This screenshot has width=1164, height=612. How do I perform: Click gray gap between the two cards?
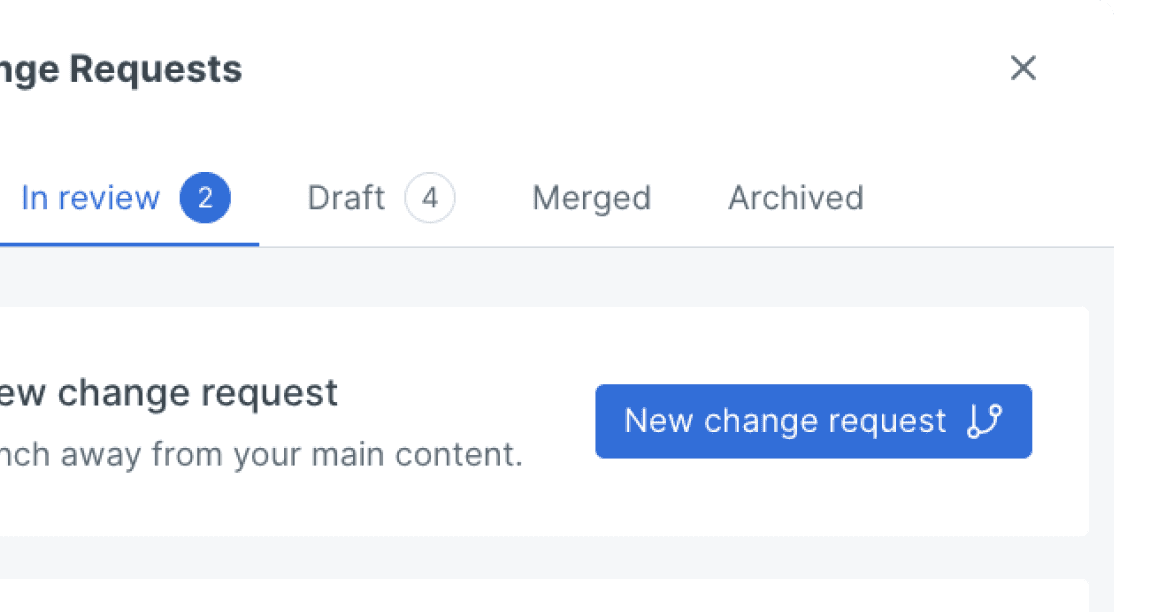click(544, 557)
